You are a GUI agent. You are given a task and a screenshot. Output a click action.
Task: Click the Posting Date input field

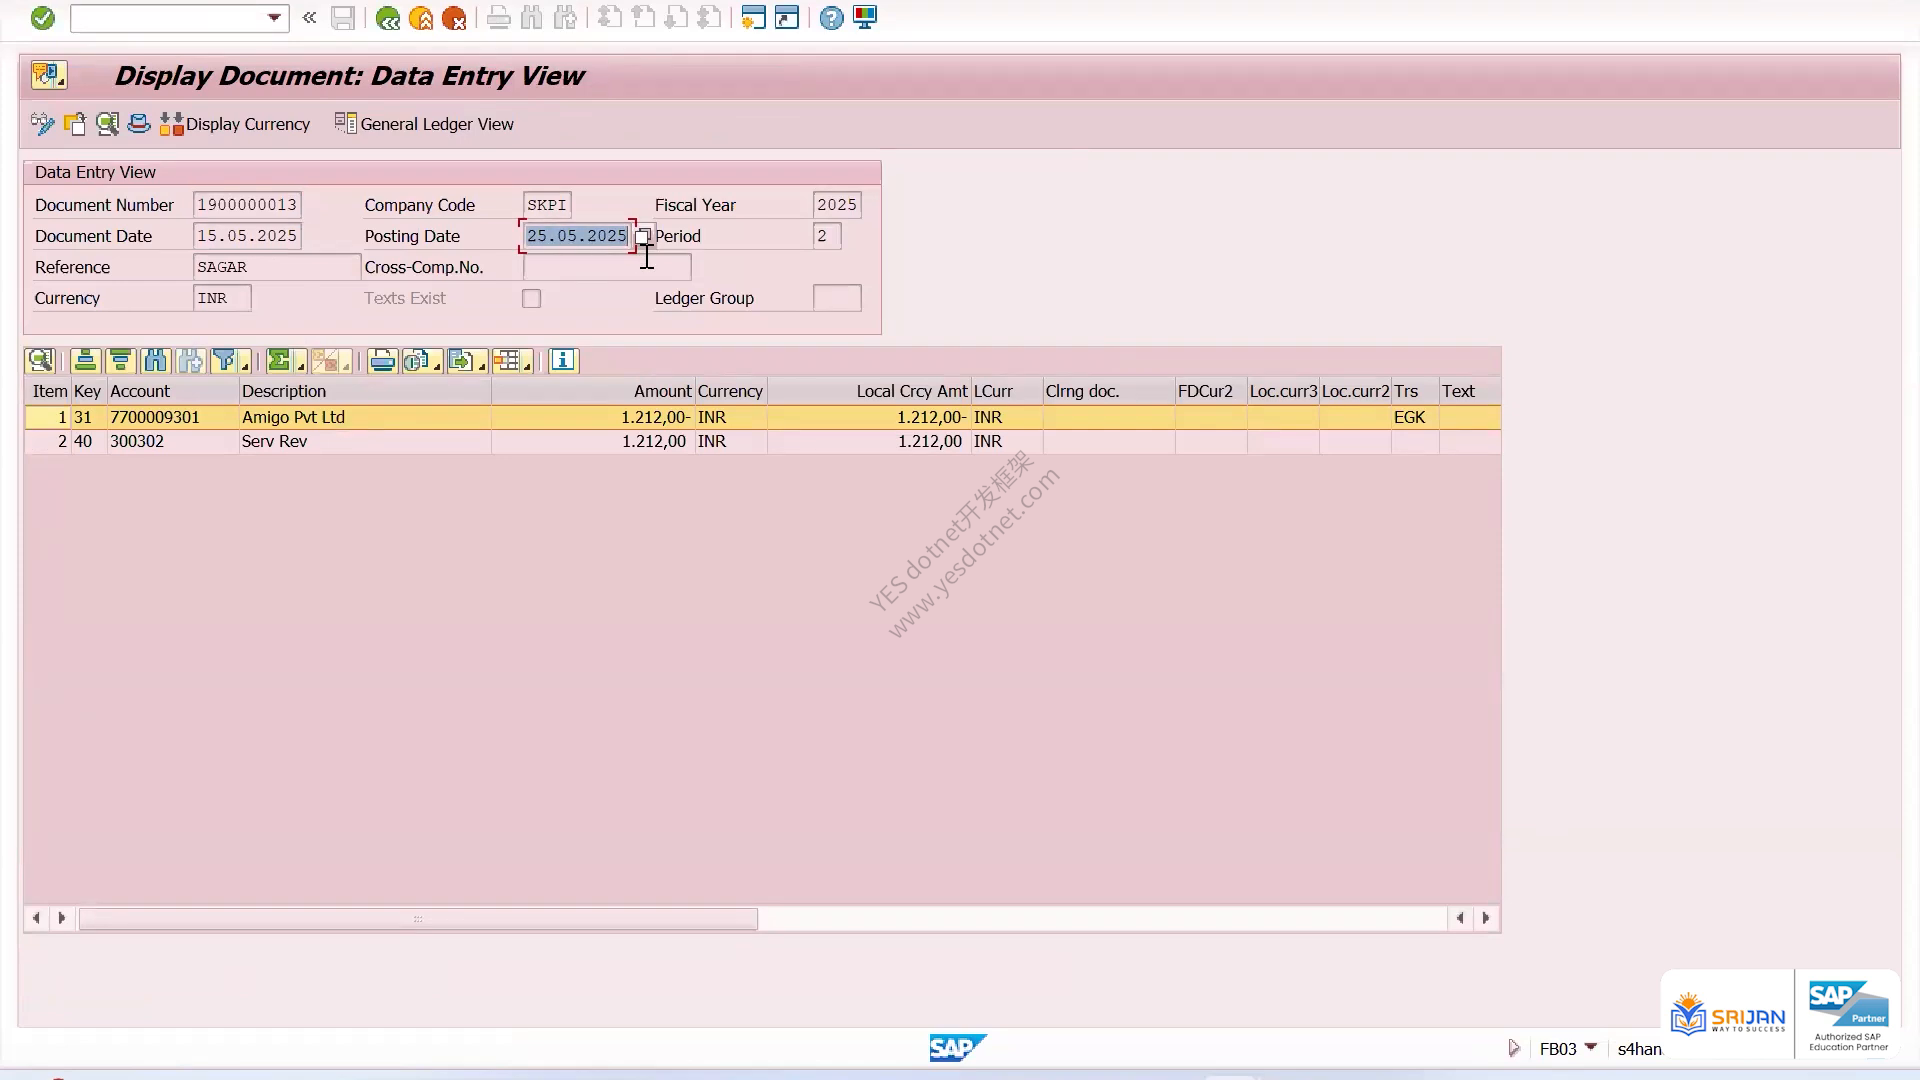577,236
